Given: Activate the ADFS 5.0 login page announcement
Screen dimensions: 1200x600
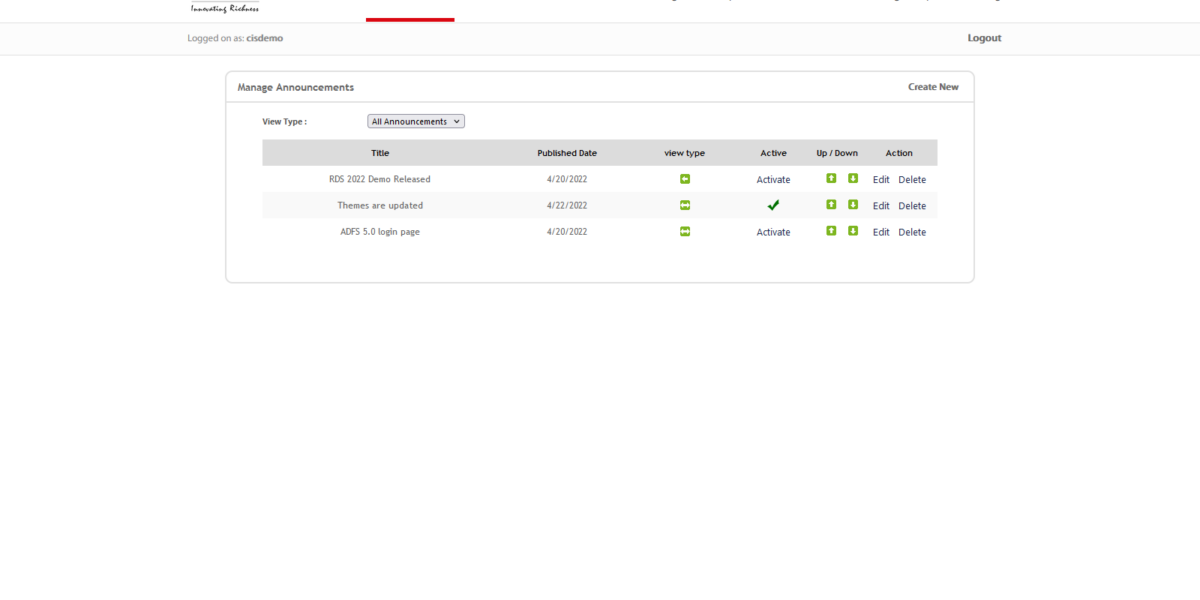Looking at the screenshot, I should (773, 231).
